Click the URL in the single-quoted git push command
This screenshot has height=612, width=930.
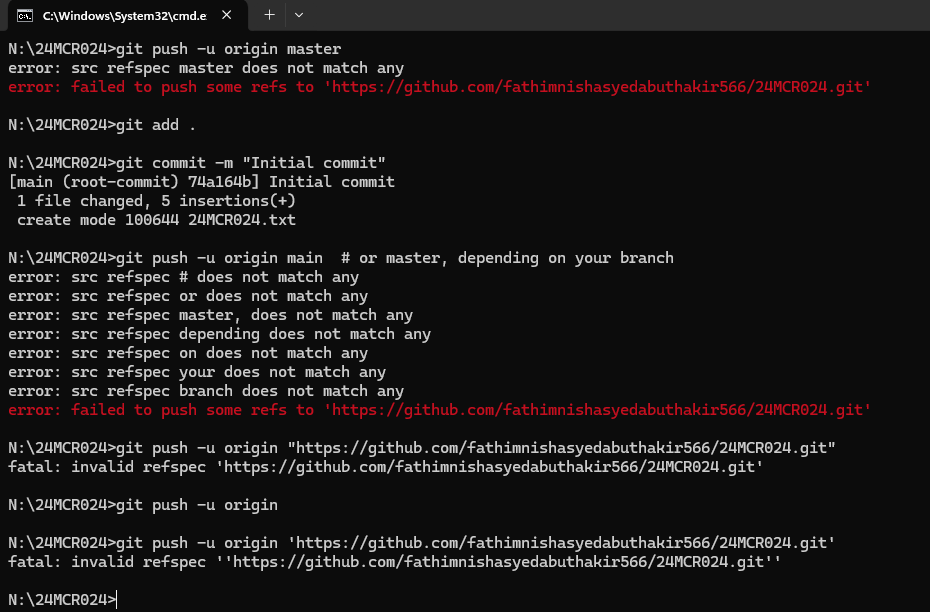[x=561, y=543]
